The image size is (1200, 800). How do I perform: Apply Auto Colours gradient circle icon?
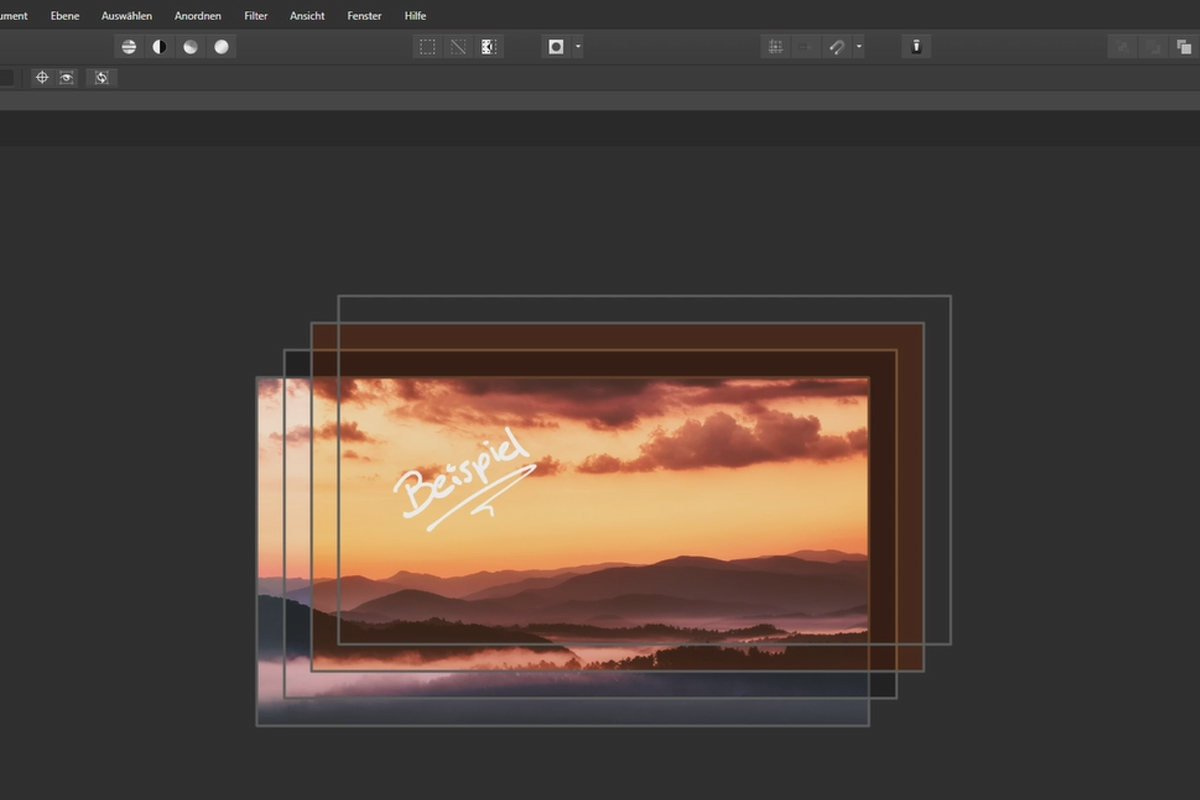[190, 47]
